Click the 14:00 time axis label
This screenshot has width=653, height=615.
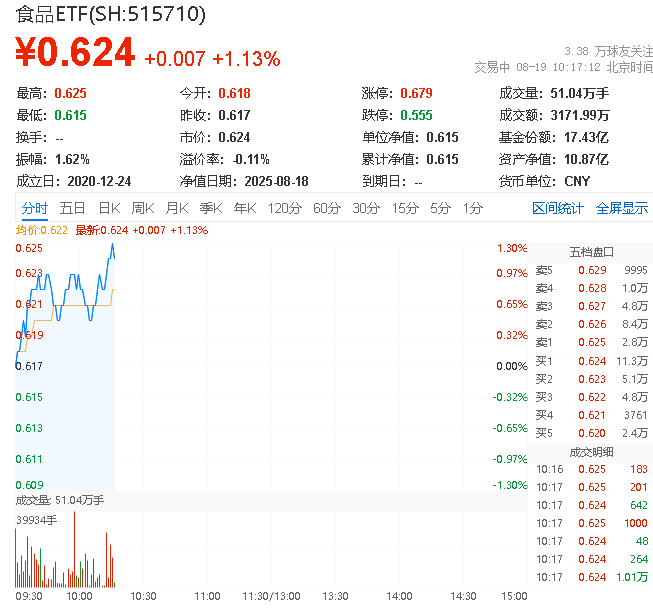tap(399, 597)
